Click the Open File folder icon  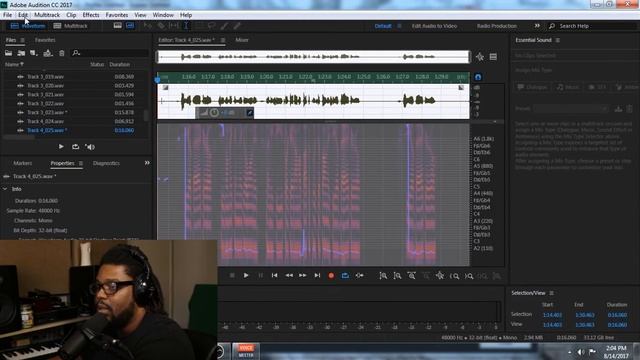[x=8, y=53]
